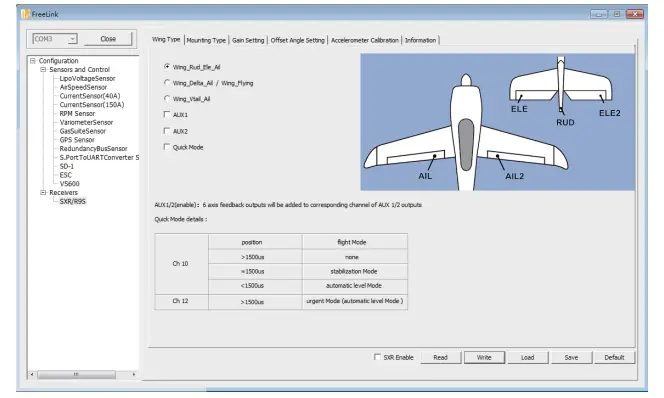
Task: Open the Mounting Type tab
Action: [x=206, y=40]
